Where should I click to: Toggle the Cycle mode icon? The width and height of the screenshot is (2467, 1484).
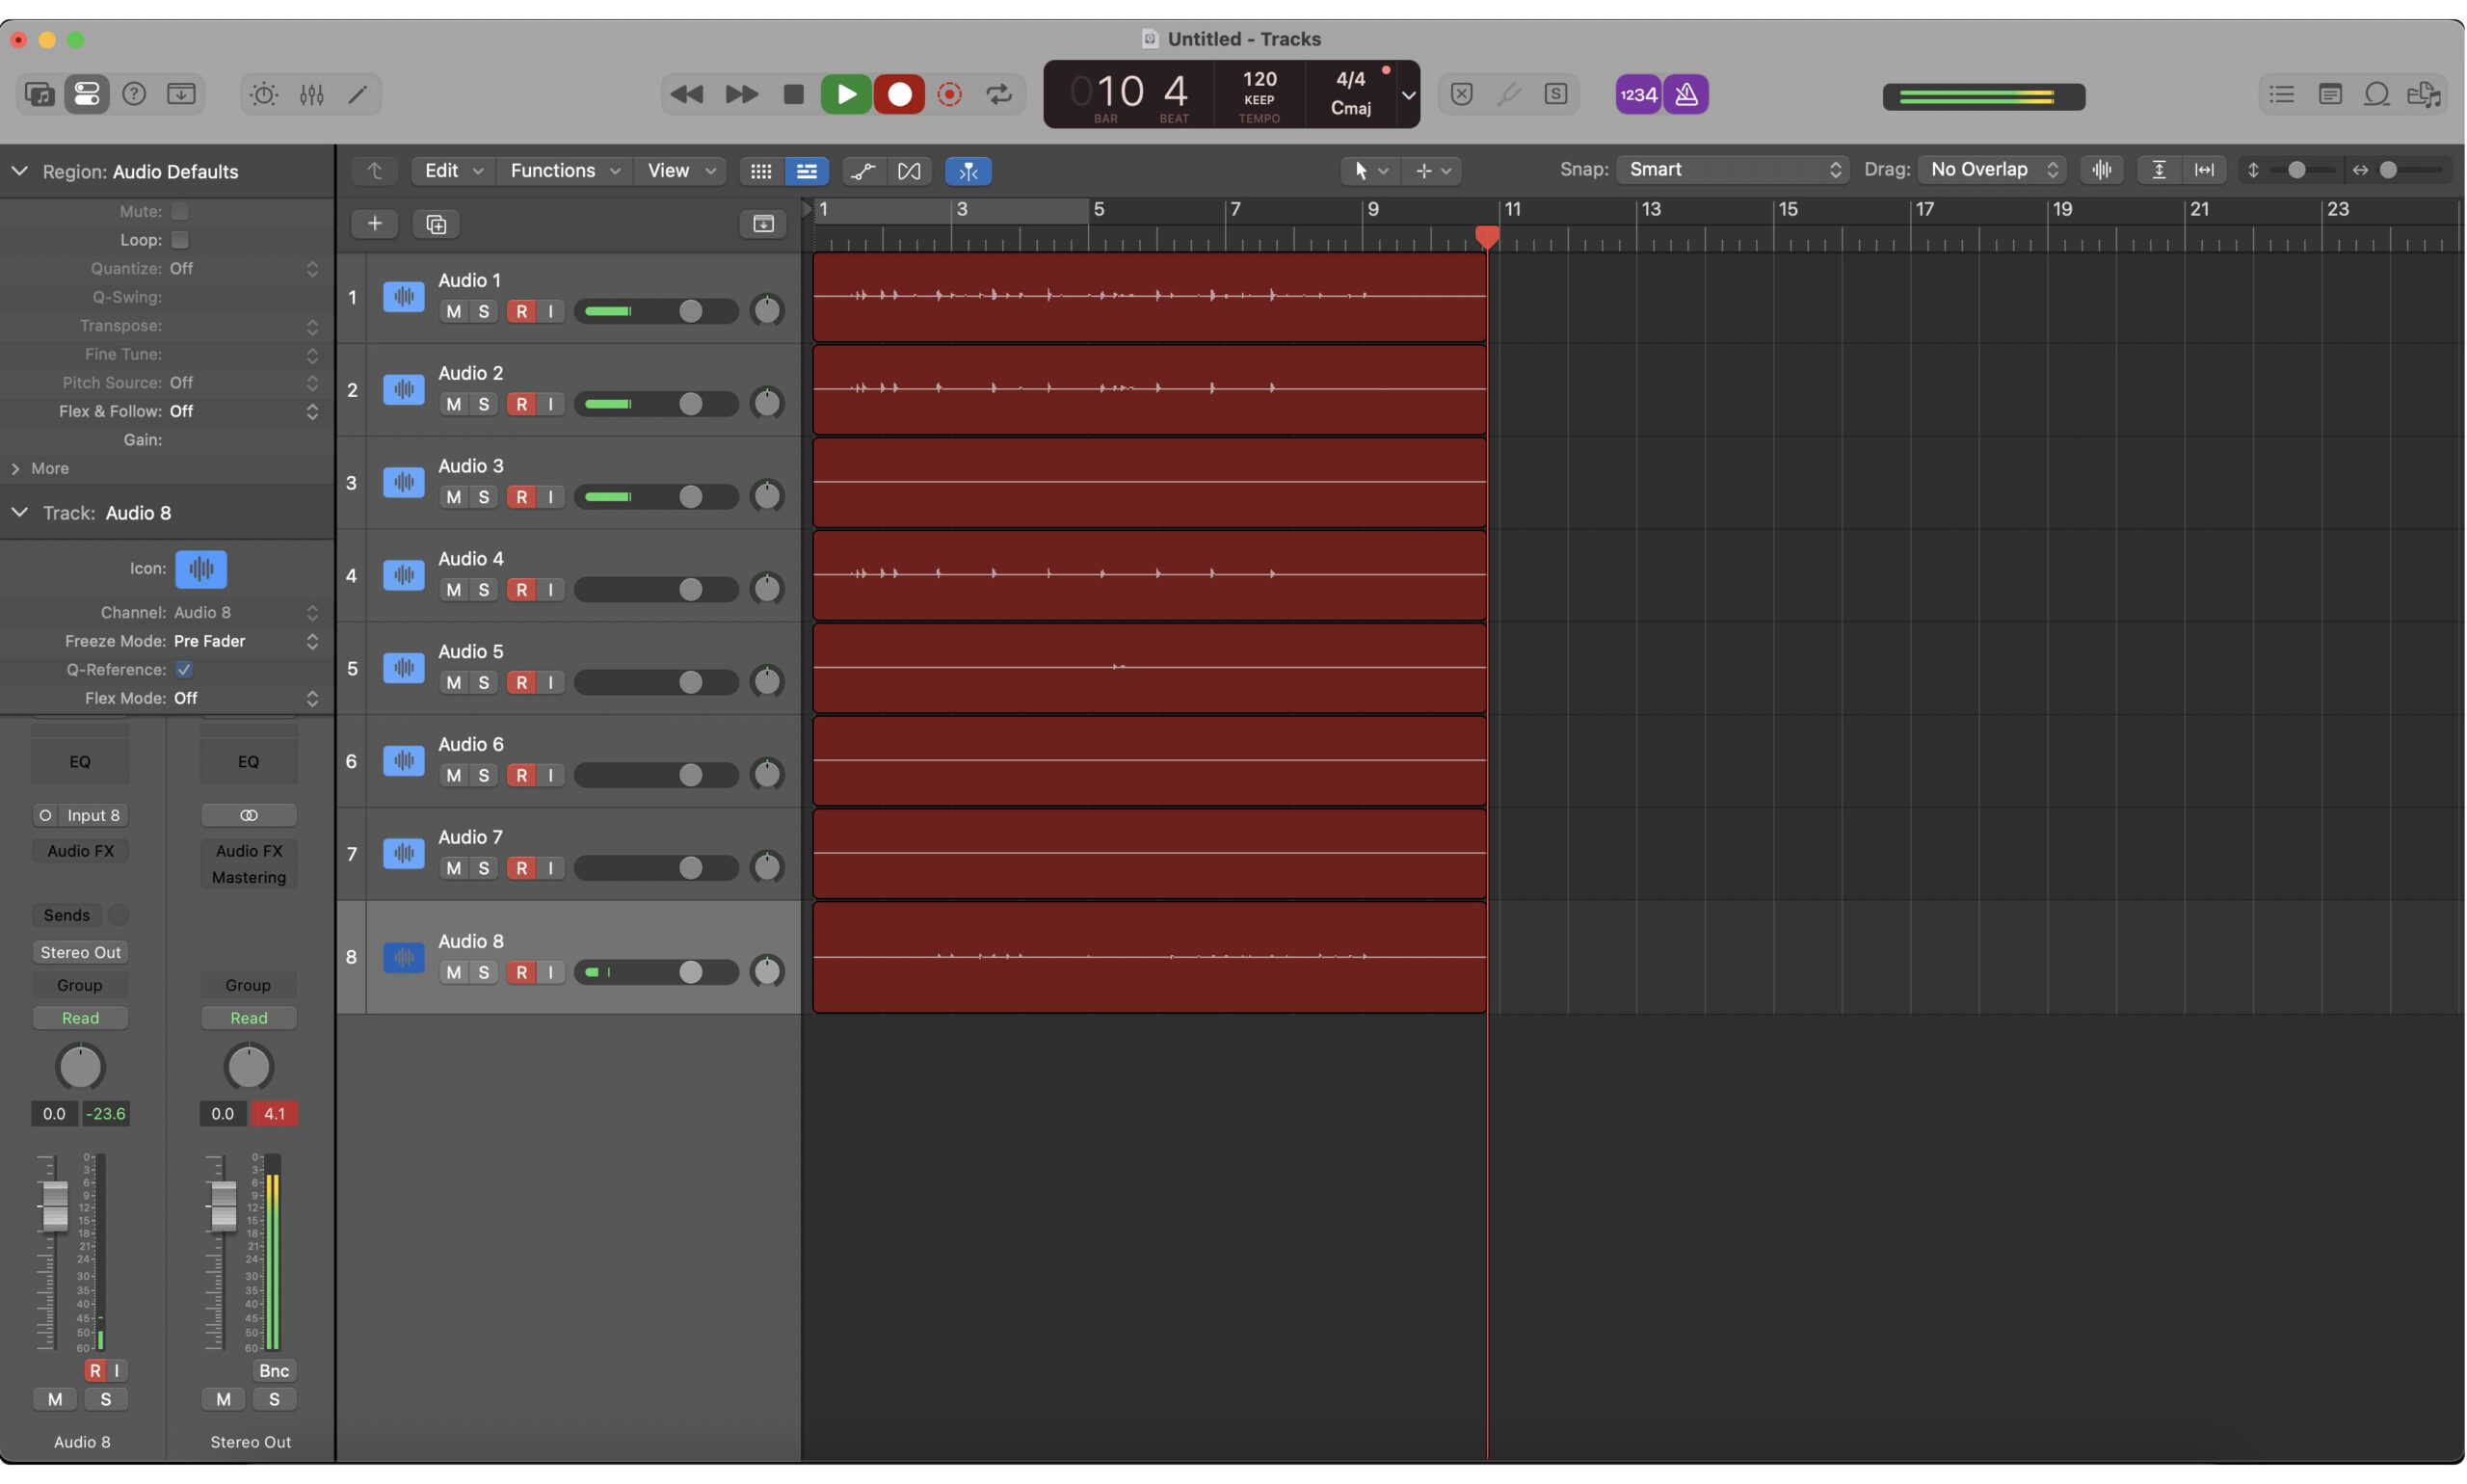(x=998, y=94)
